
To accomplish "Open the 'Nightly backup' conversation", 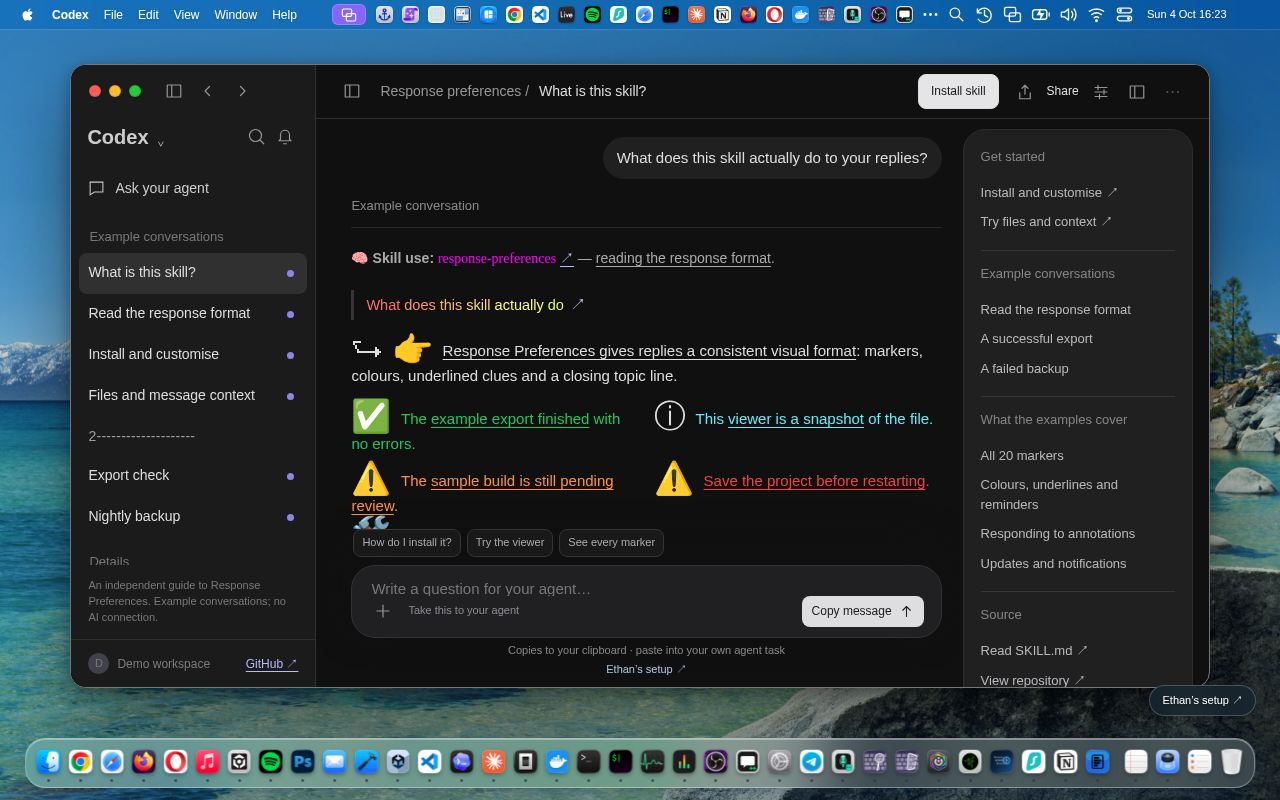I will click(x=193, y=516).
